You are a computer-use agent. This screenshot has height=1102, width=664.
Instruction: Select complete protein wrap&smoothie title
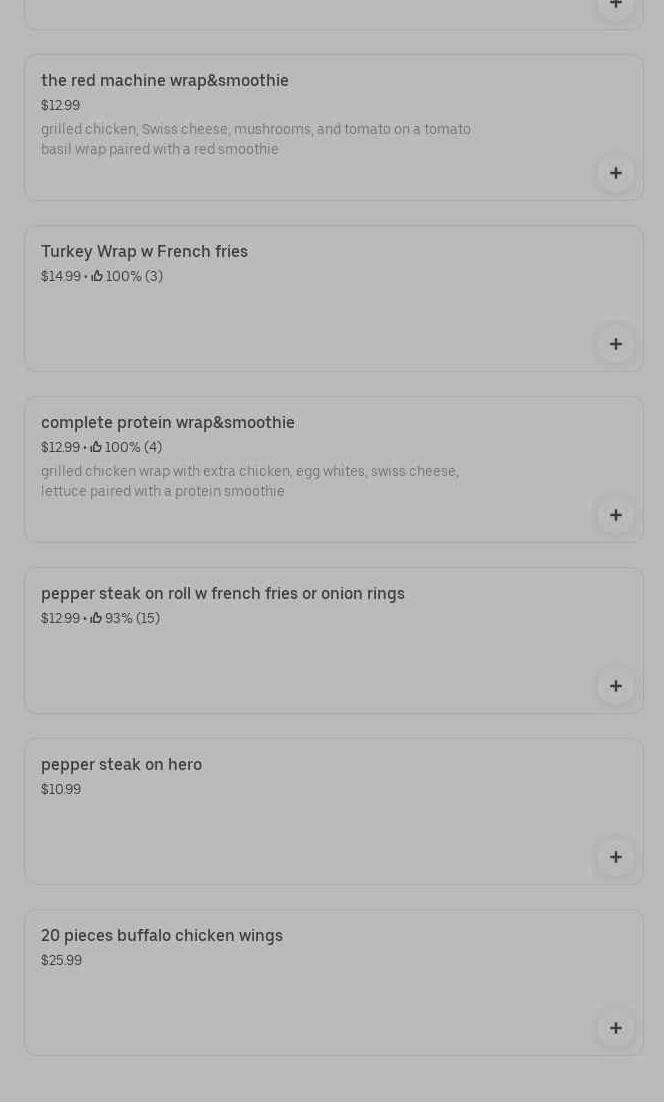[x=168, y=422]
